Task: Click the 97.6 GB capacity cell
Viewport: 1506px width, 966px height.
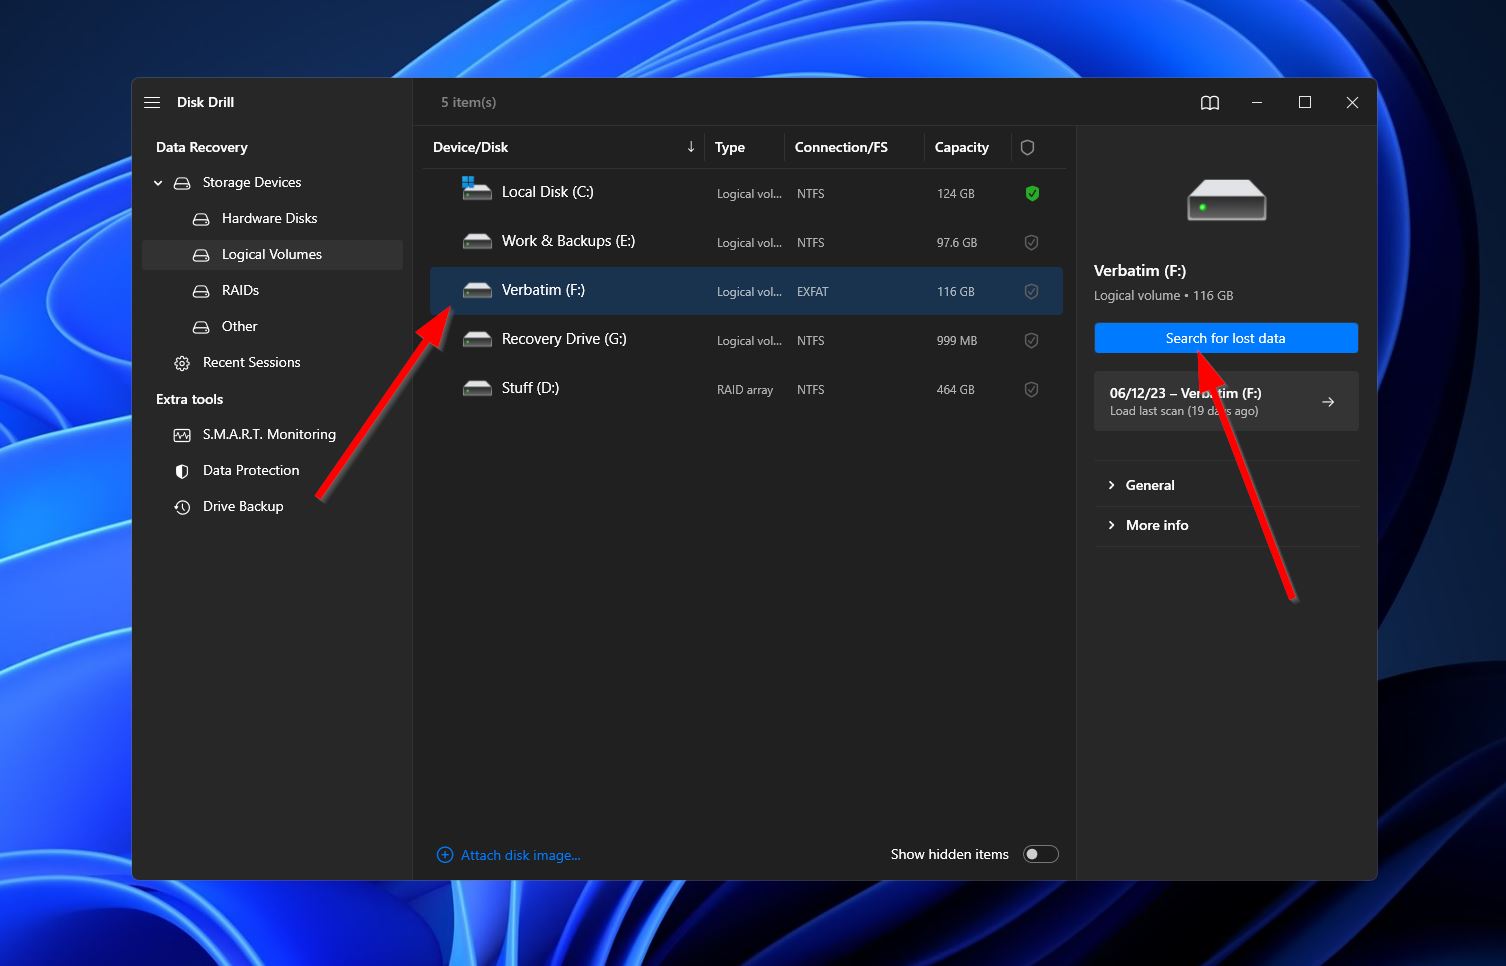Action: click(x=957, y=243)
